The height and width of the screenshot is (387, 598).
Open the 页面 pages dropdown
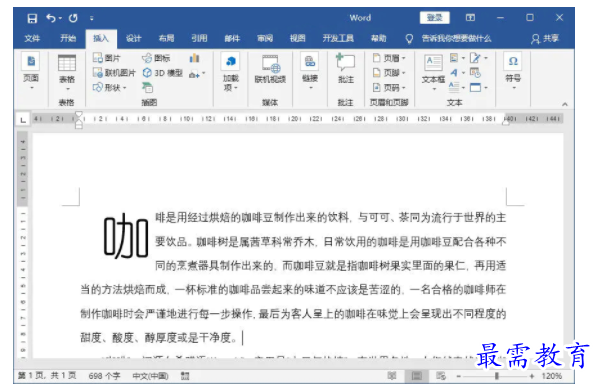(31, 72)
